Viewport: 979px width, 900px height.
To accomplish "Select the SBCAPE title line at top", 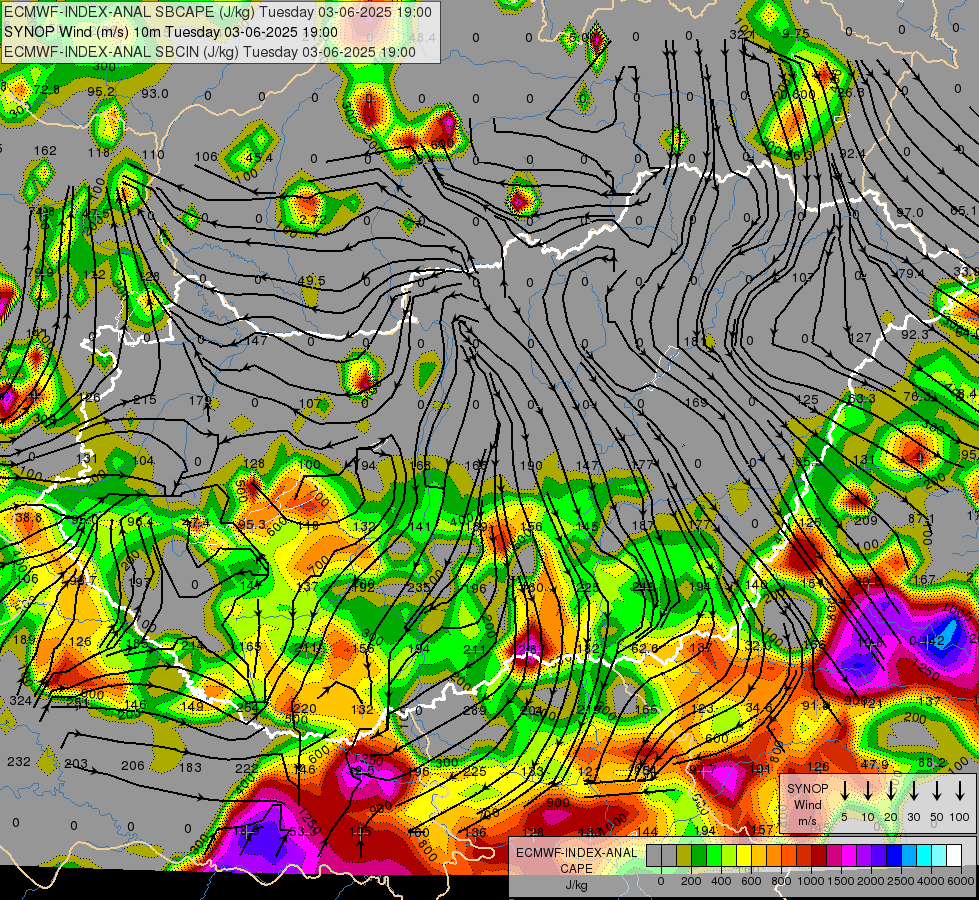I will pyautogui.click(x=218, y=12).
